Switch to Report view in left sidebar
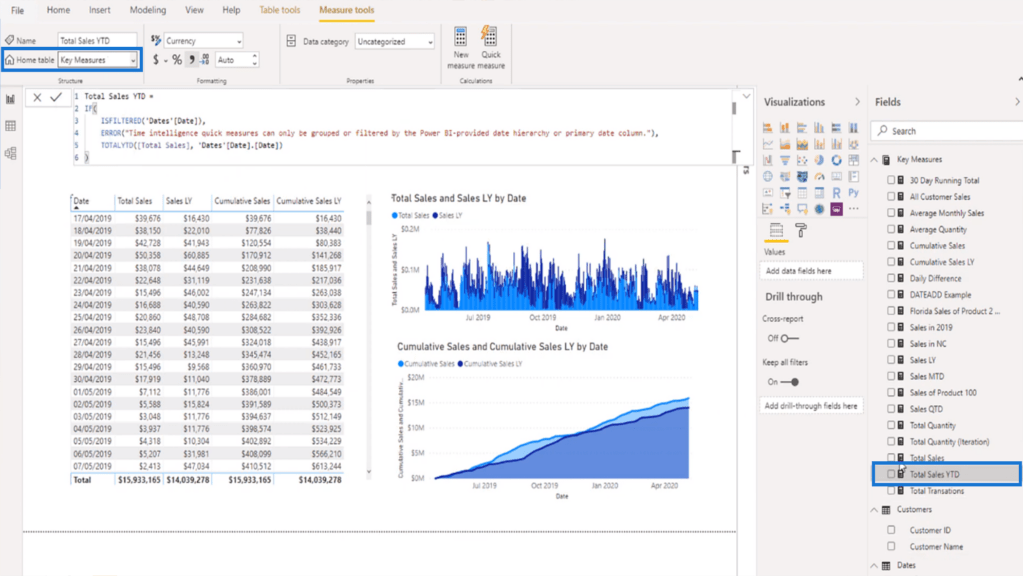 click(10, 99)
